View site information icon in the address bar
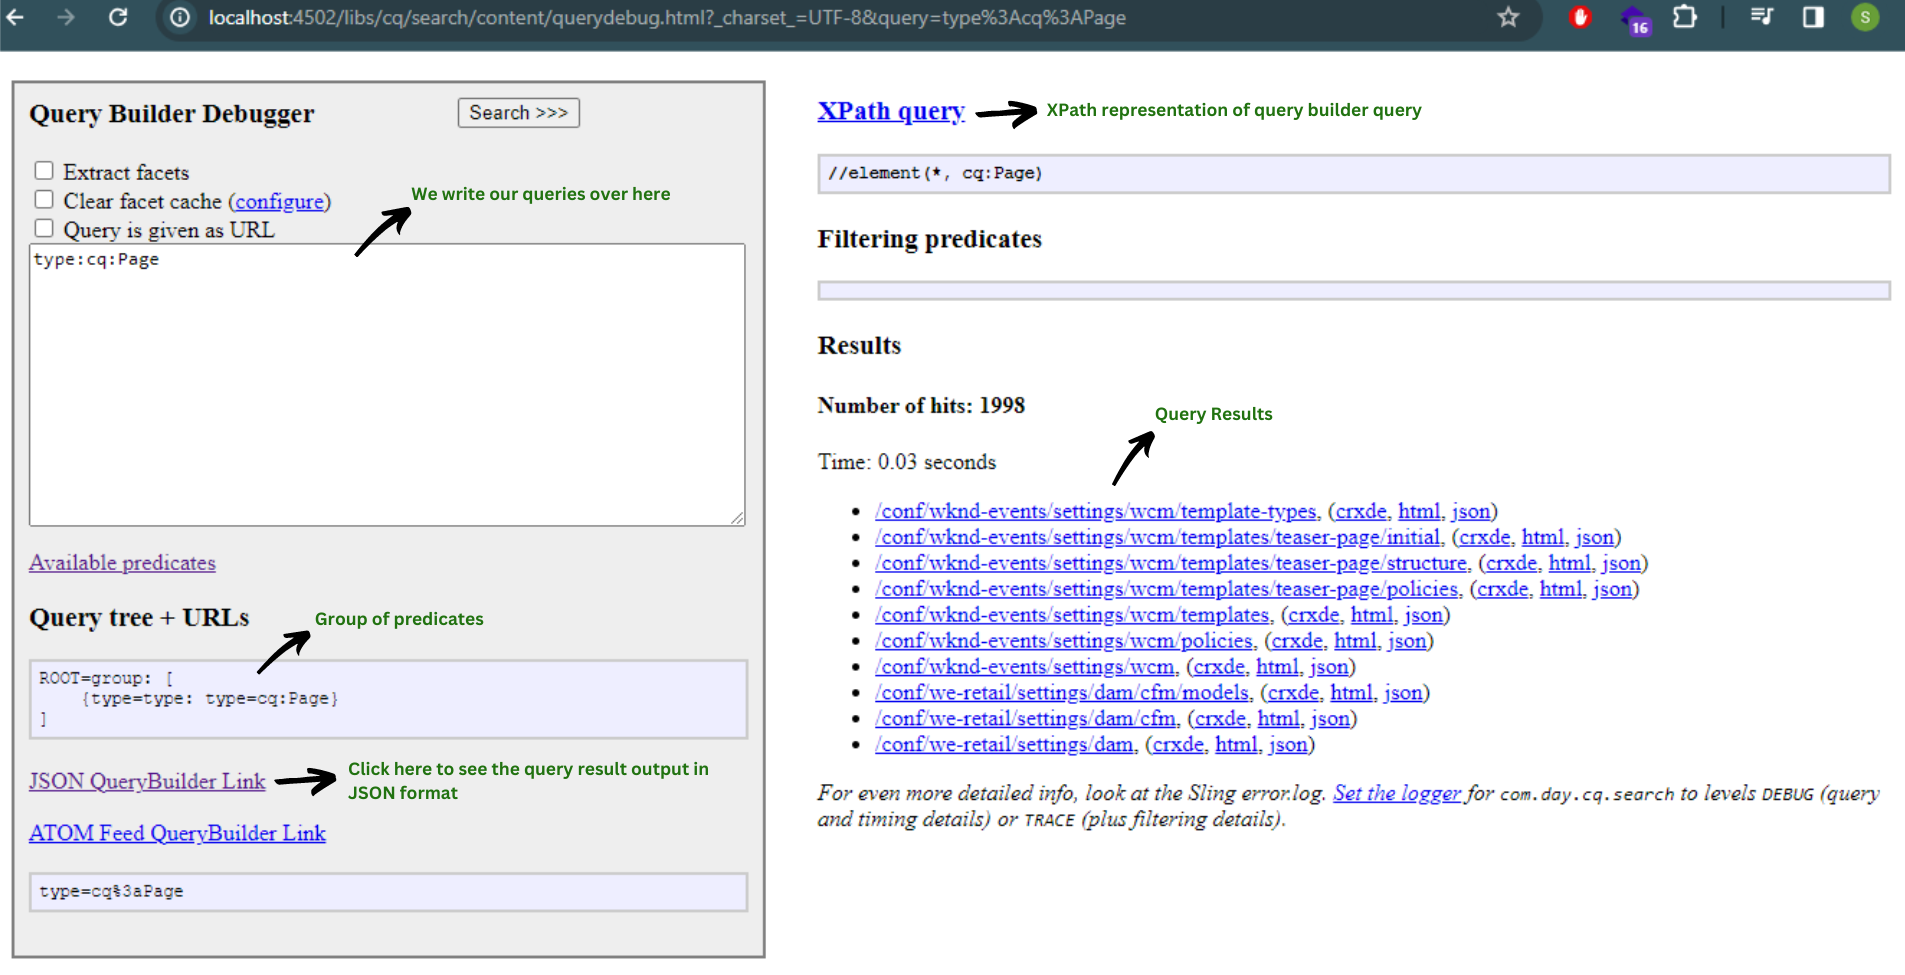This screenshot has height=975, width=1905. coord(178,17)
